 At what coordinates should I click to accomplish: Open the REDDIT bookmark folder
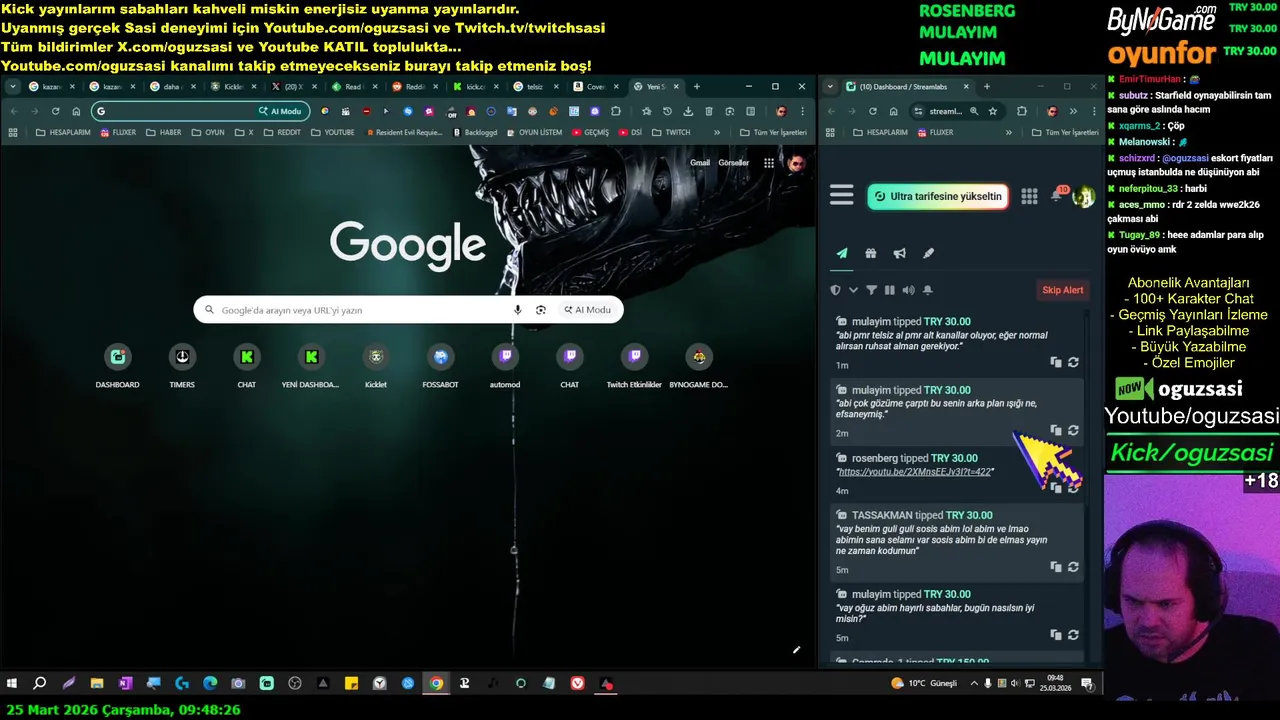pyautogui.click(x=281, y=132)
